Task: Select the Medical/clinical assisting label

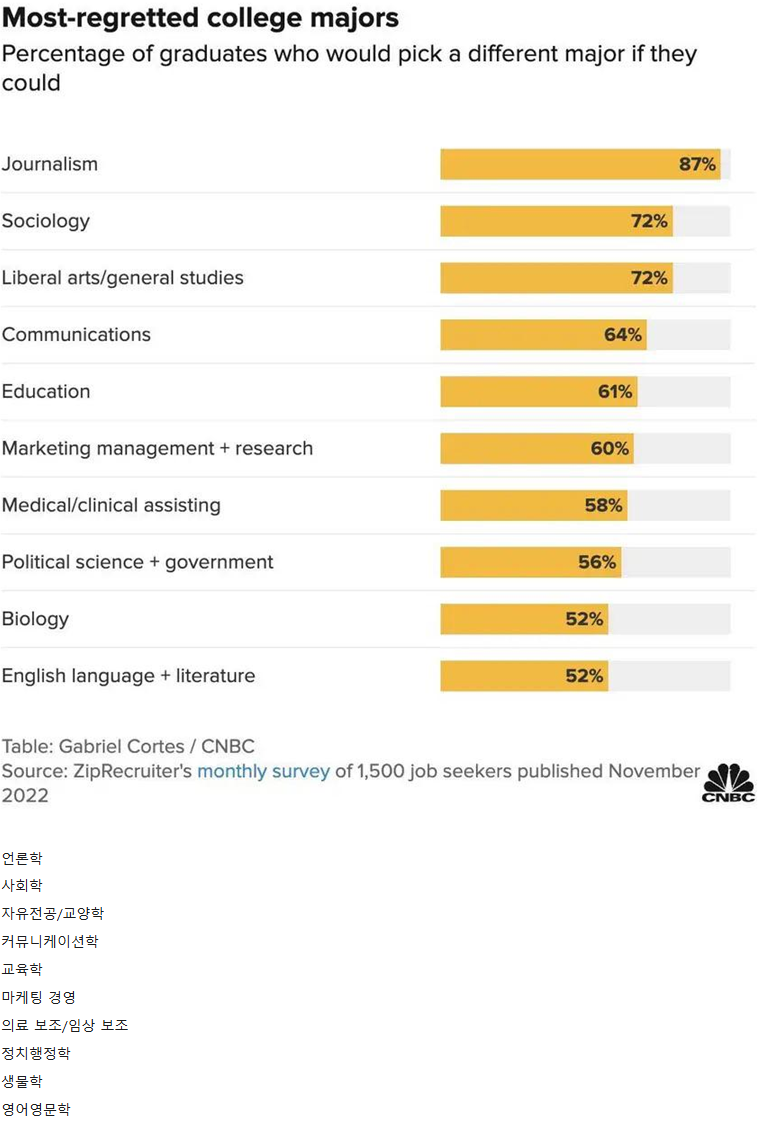Action: 111,505
